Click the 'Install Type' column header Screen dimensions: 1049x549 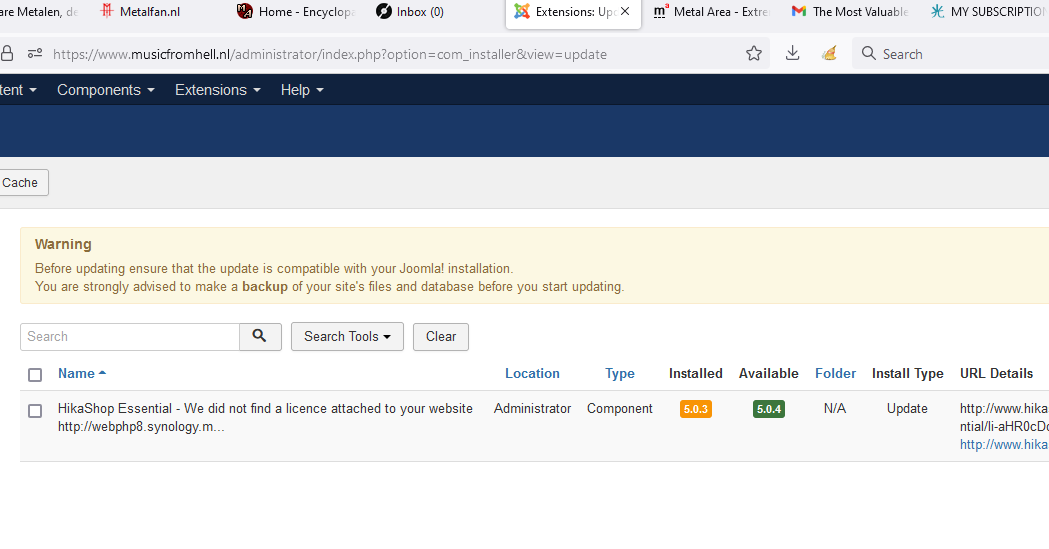coord(907,373)
